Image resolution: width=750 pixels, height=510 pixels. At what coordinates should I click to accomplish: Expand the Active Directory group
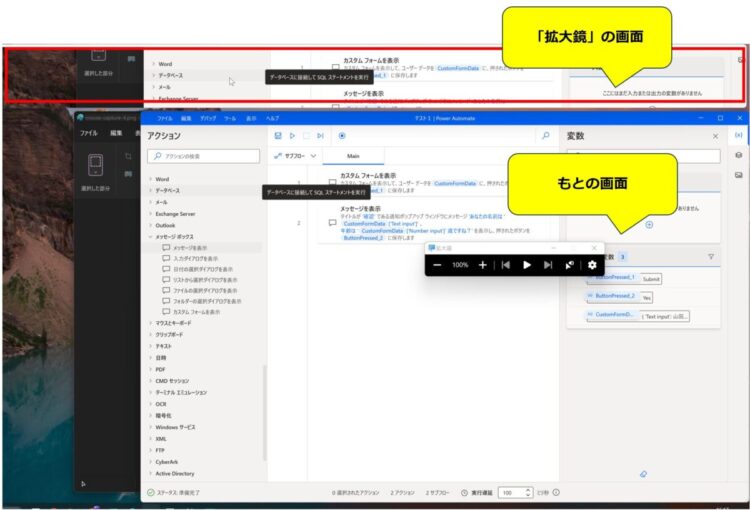click(x=150, y=474)
